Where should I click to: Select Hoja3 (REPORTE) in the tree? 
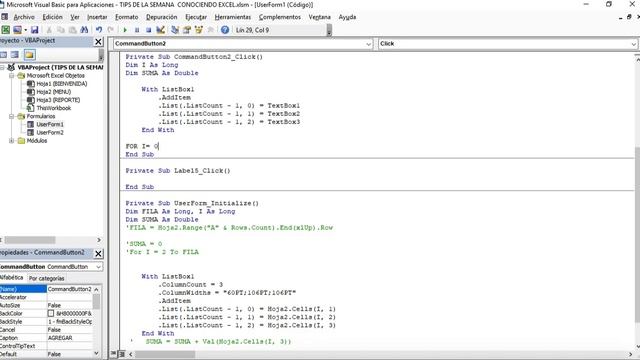point(58,100)
